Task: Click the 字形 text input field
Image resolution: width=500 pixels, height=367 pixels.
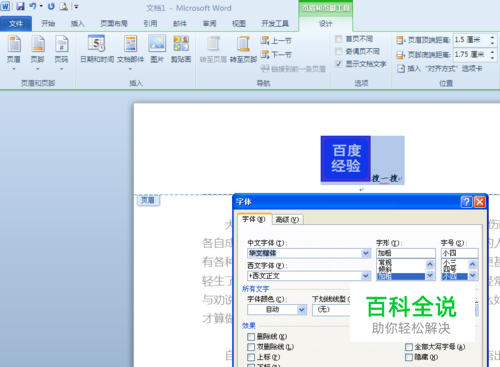Action: coord(406,253)
